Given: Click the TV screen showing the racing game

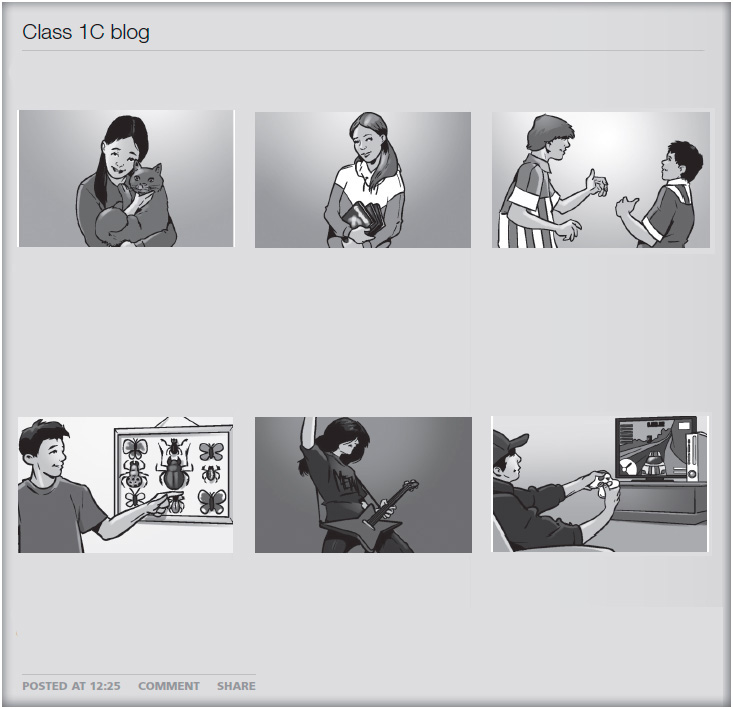Looking at the screenshot, I should point(653,448).
